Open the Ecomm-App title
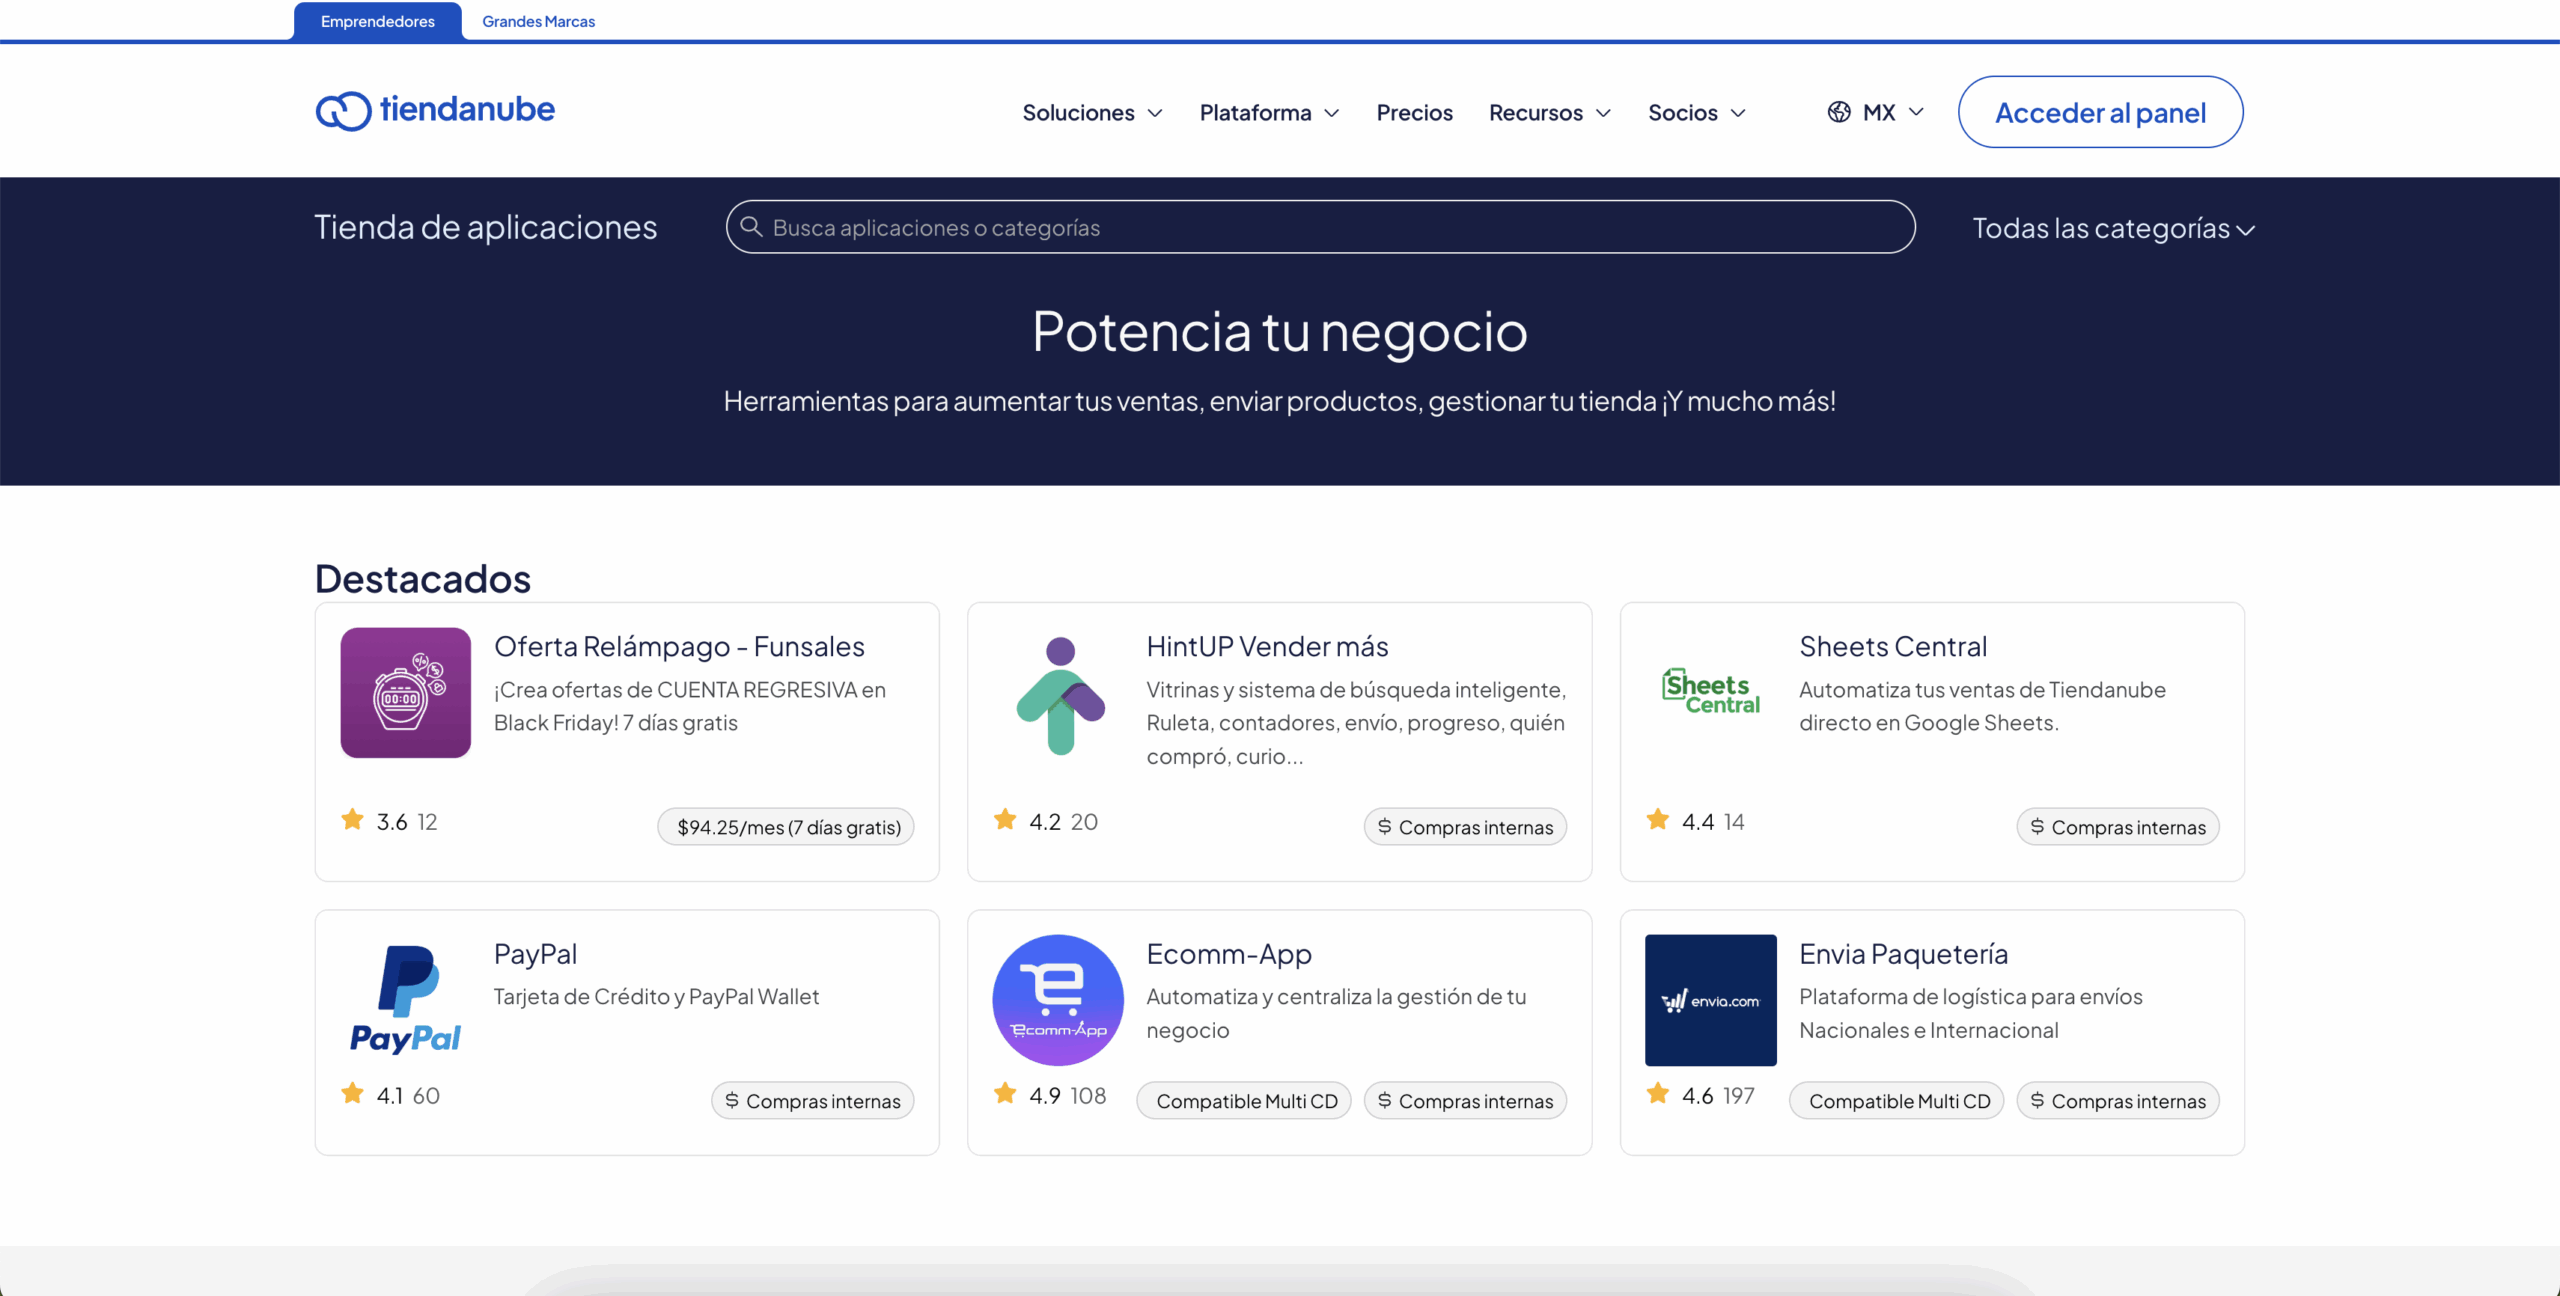 point(1229,953)
